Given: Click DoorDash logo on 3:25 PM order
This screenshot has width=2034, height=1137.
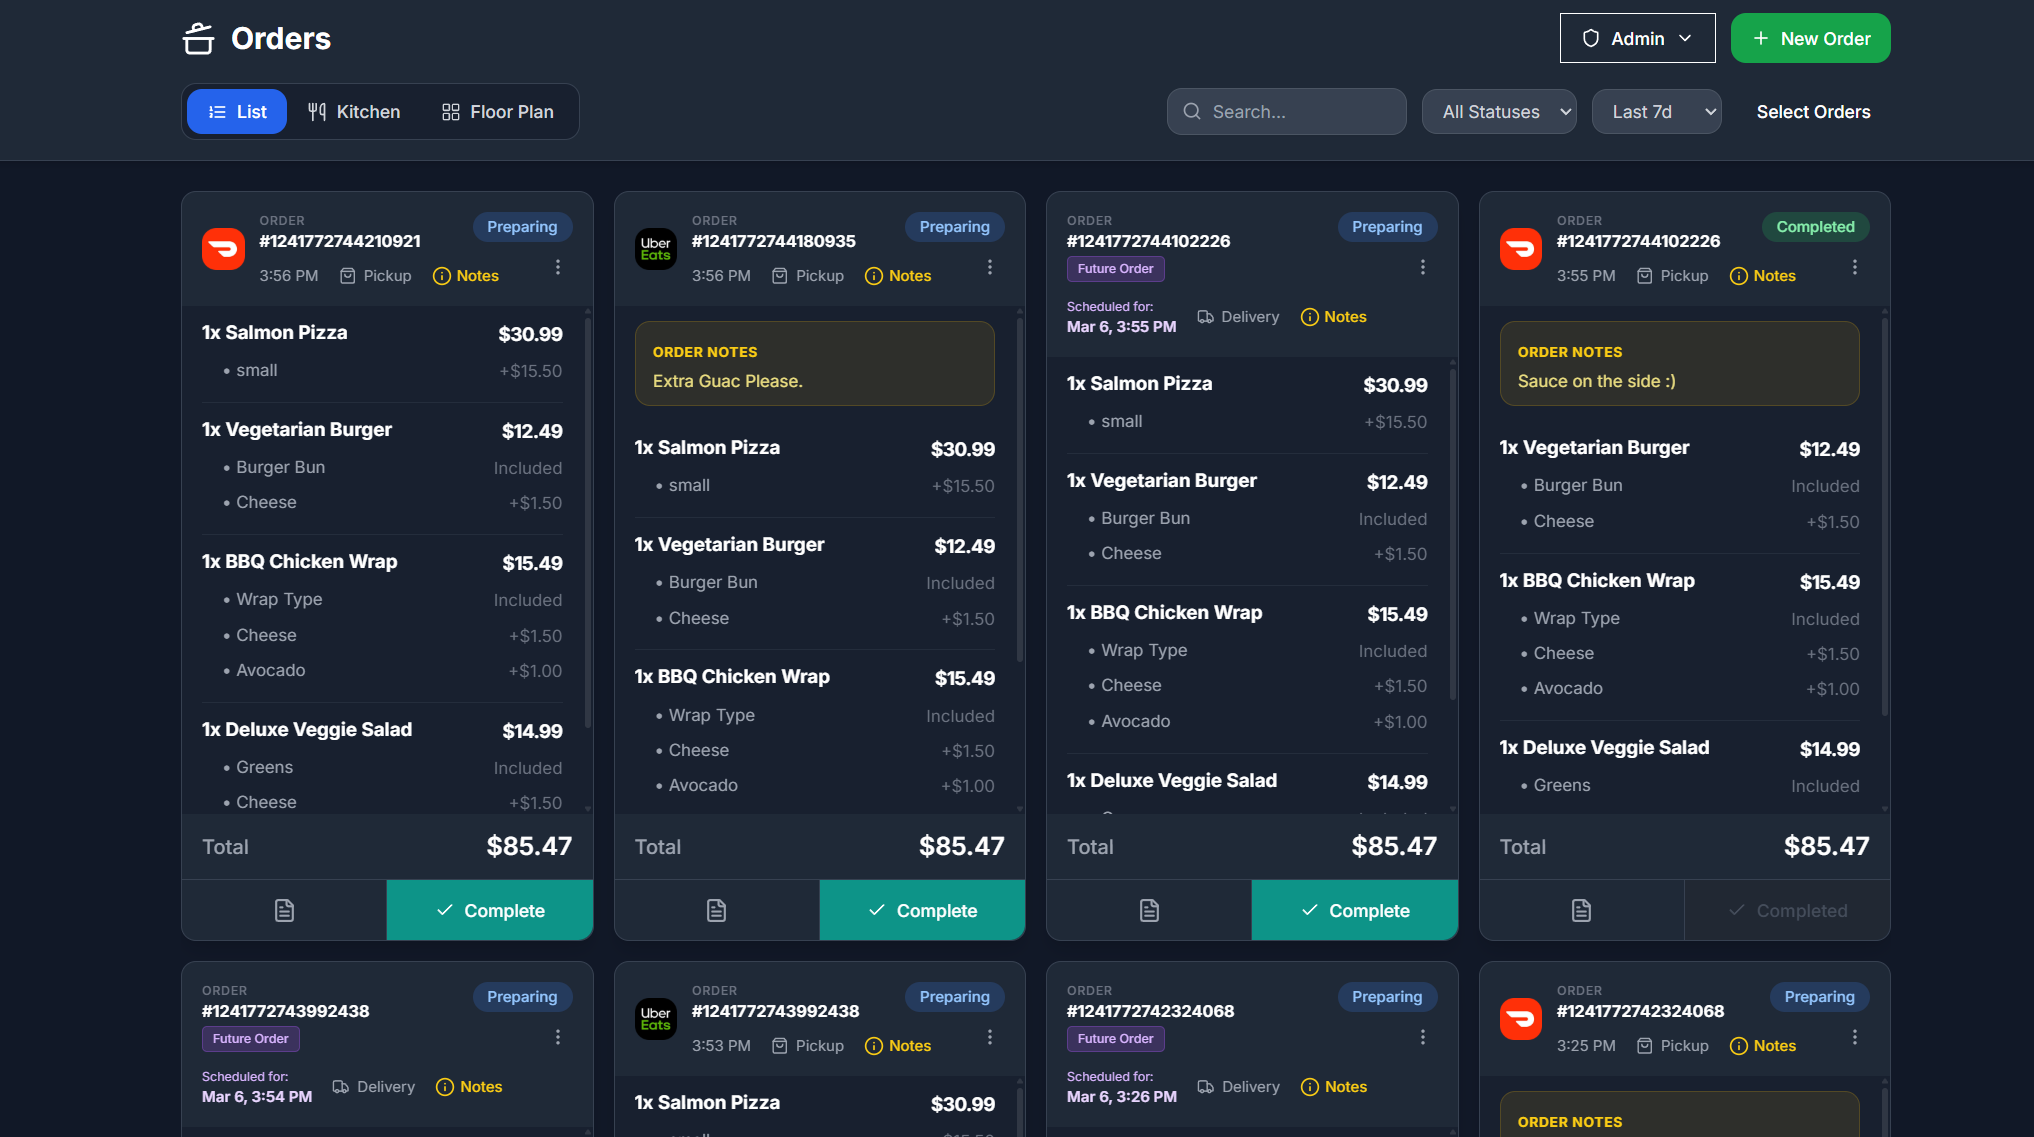Looking at the screenshot, I should coord(1521,1019).
